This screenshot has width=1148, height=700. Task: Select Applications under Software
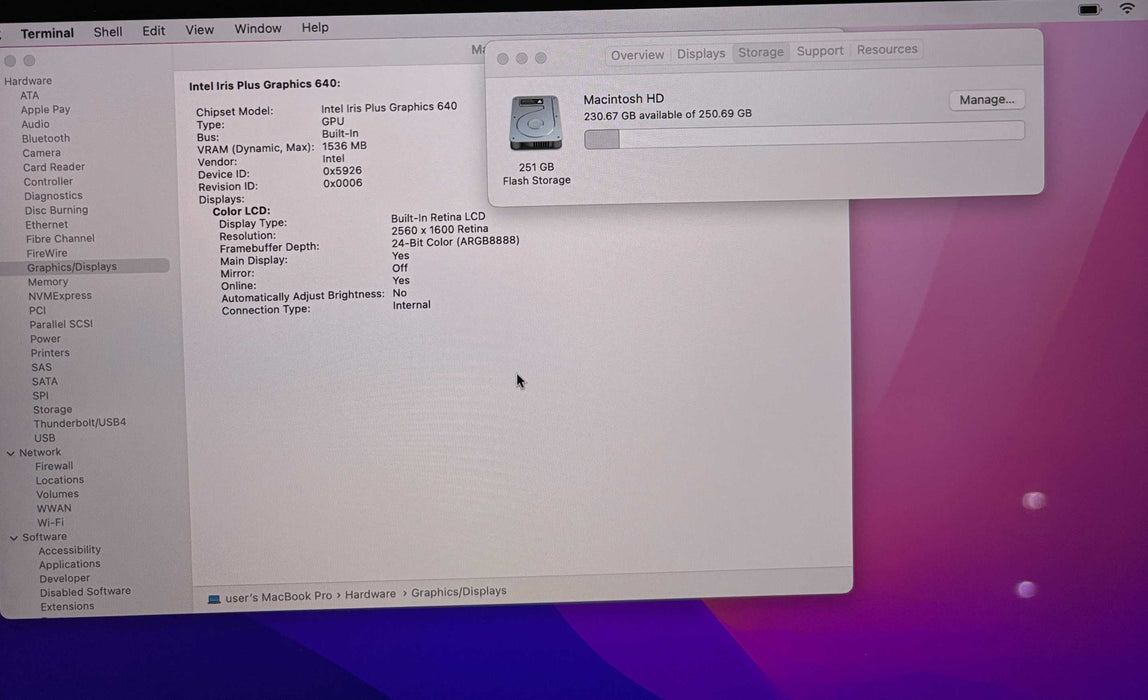click(70, 565)
